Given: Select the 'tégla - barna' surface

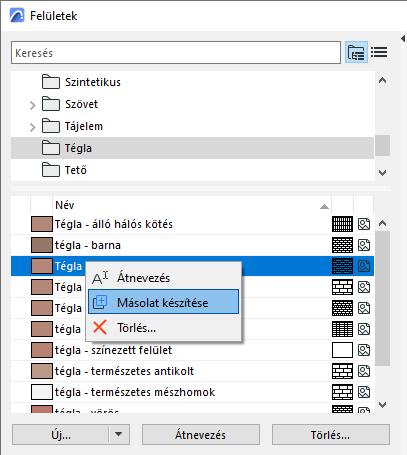Looking at the screenshot, I should pyautogui.click(x=192, y=245).
